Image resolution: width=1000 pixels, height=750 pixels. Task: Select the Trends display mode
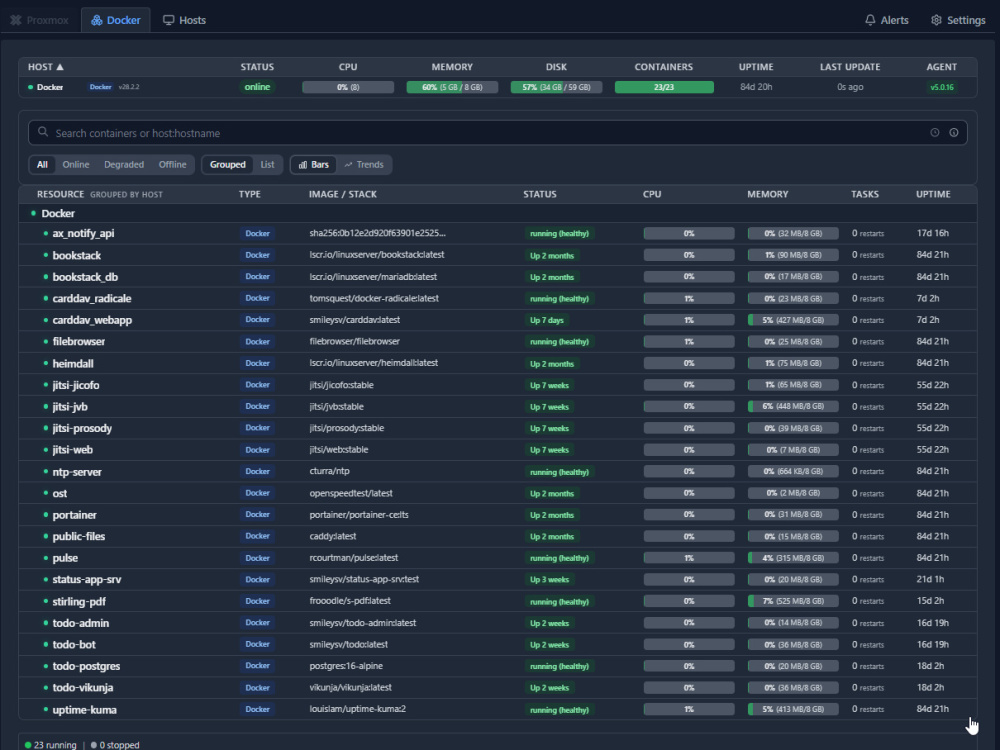pos(364,165)
